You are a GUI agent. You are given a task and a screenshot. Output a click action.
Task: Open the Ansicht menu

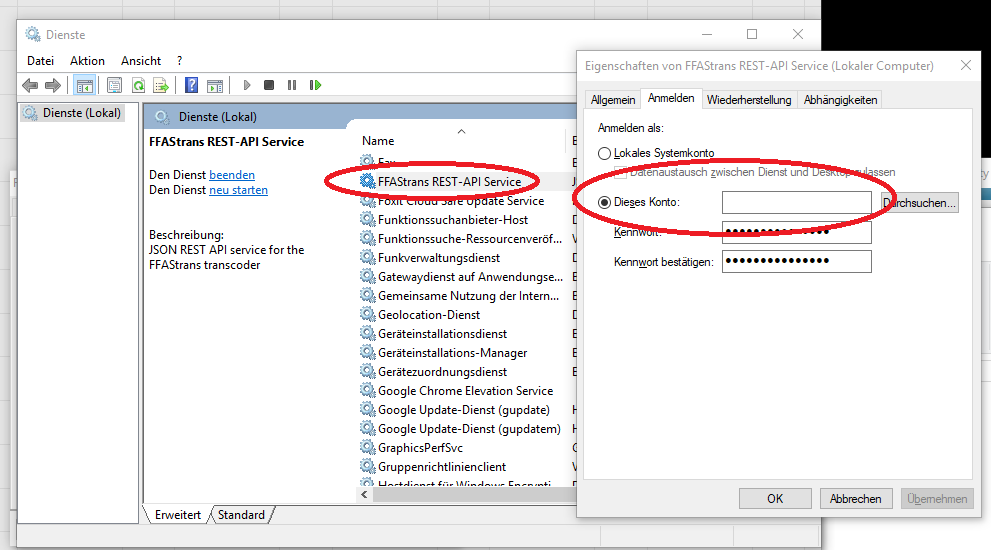point(141,61)
